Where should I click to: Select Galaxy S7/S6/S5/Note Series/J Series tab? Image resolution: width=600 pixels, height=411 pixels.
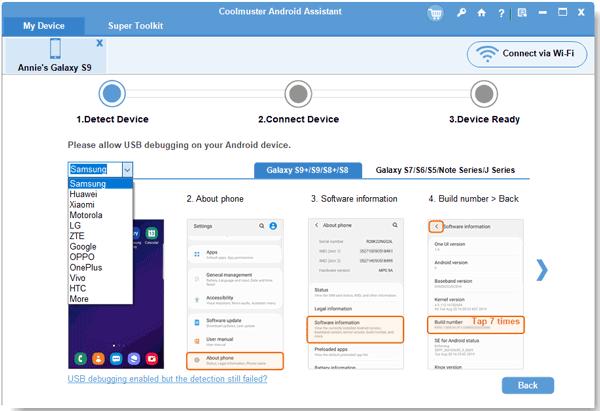coord(445,170)
